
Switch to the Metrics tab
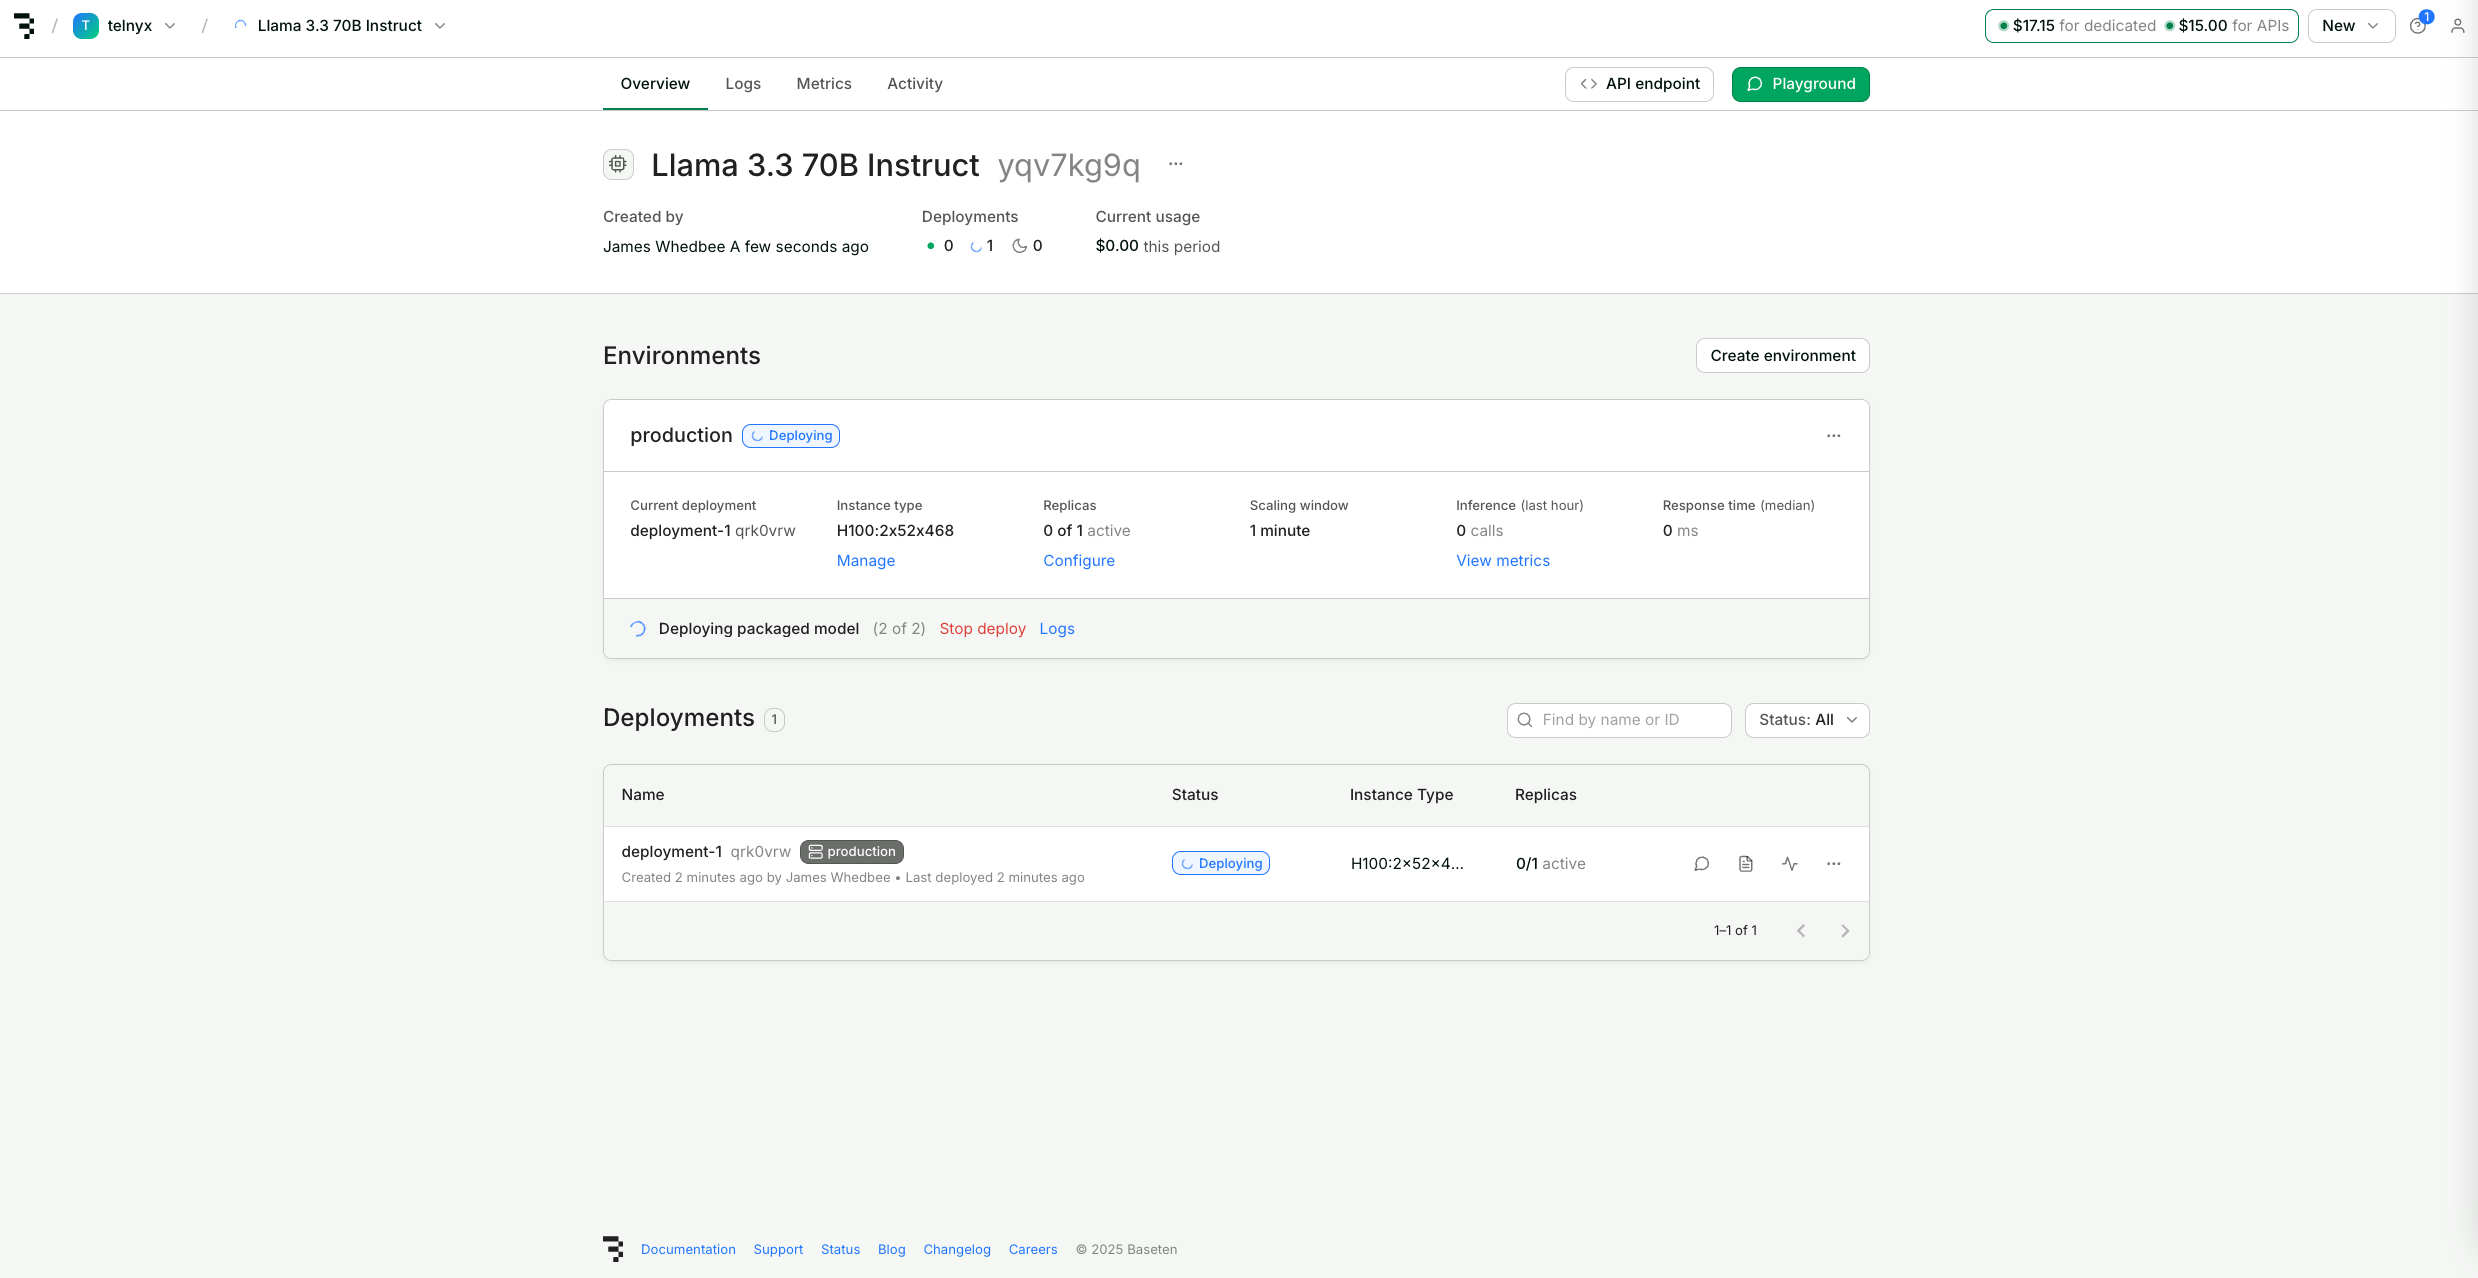(824, 84)
